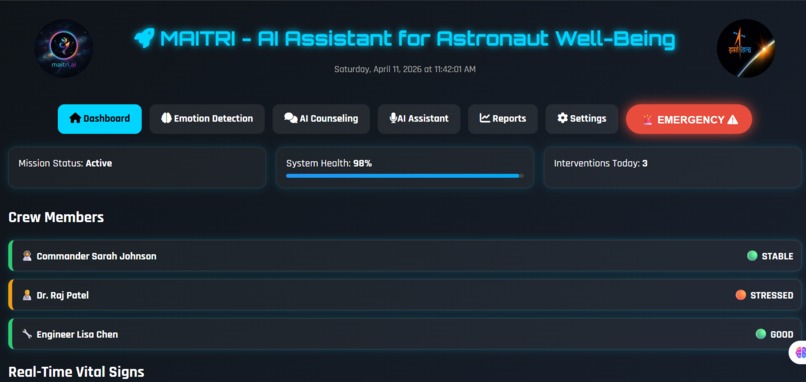
Task: View the Reports tab
Action: point(503,119)
